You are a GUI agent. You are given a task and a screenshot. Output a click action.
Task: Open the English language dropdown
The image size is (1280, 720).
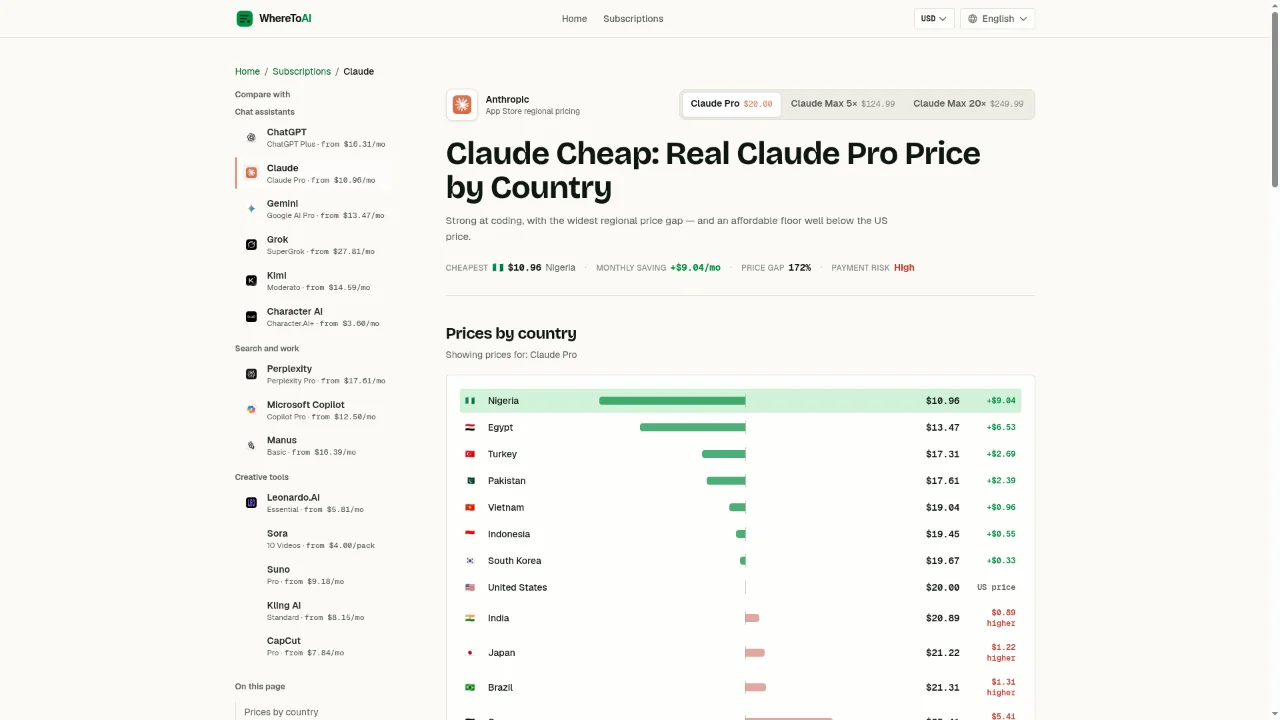(x=997, y=19)
